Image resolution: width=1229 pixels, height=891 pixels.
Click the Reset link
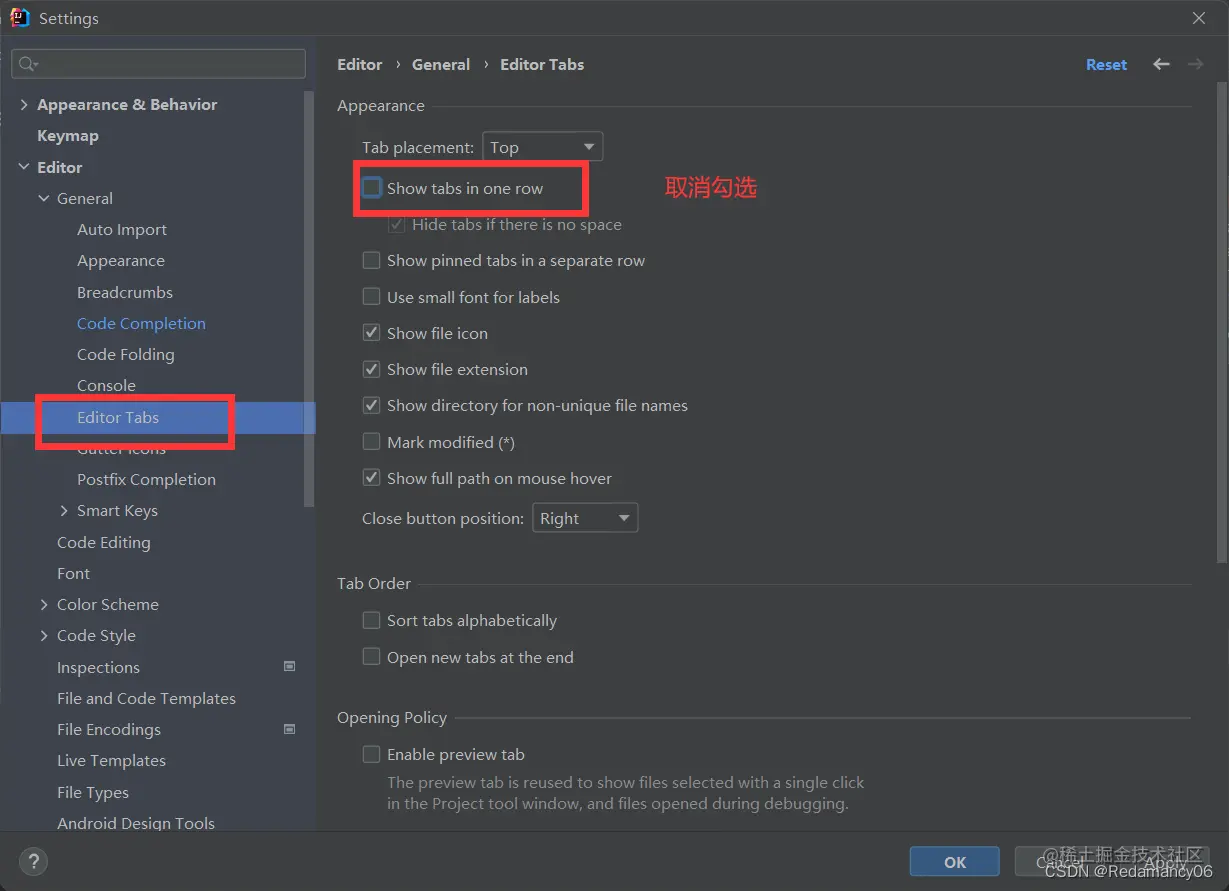point(1106,64)
